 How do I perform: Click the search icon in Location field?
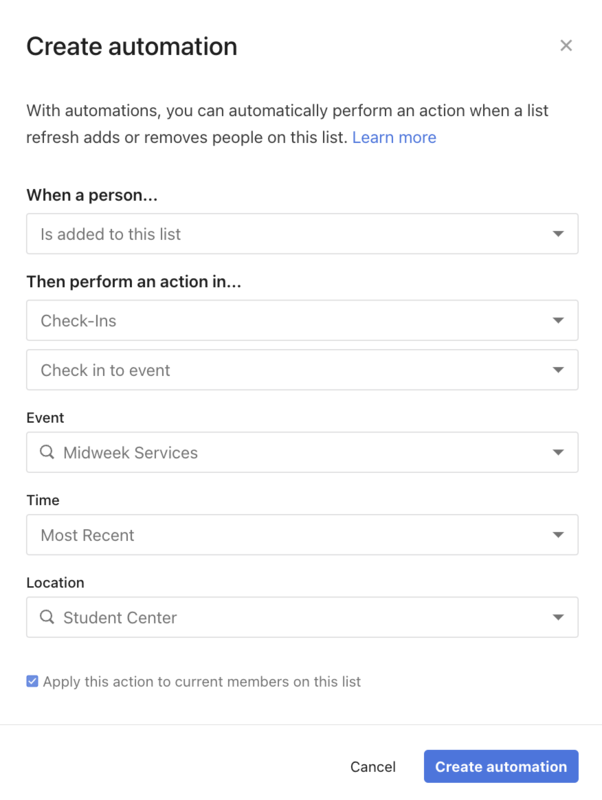(47, 617)
